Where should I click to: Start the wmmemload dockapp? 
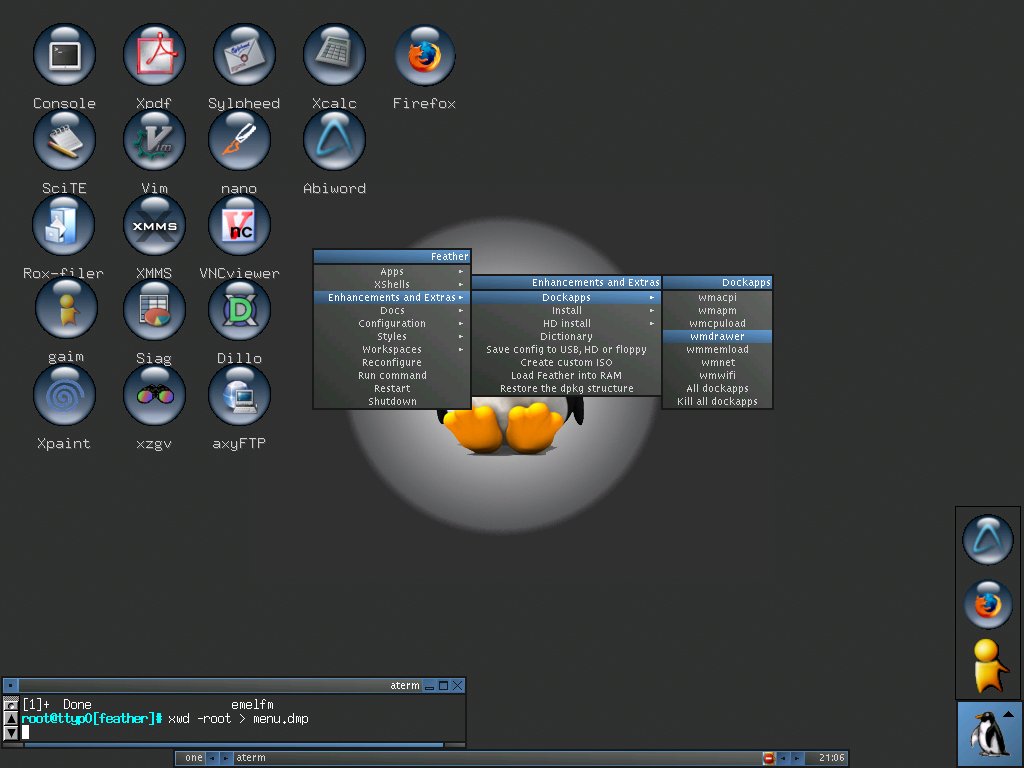(x=717, y=349)
